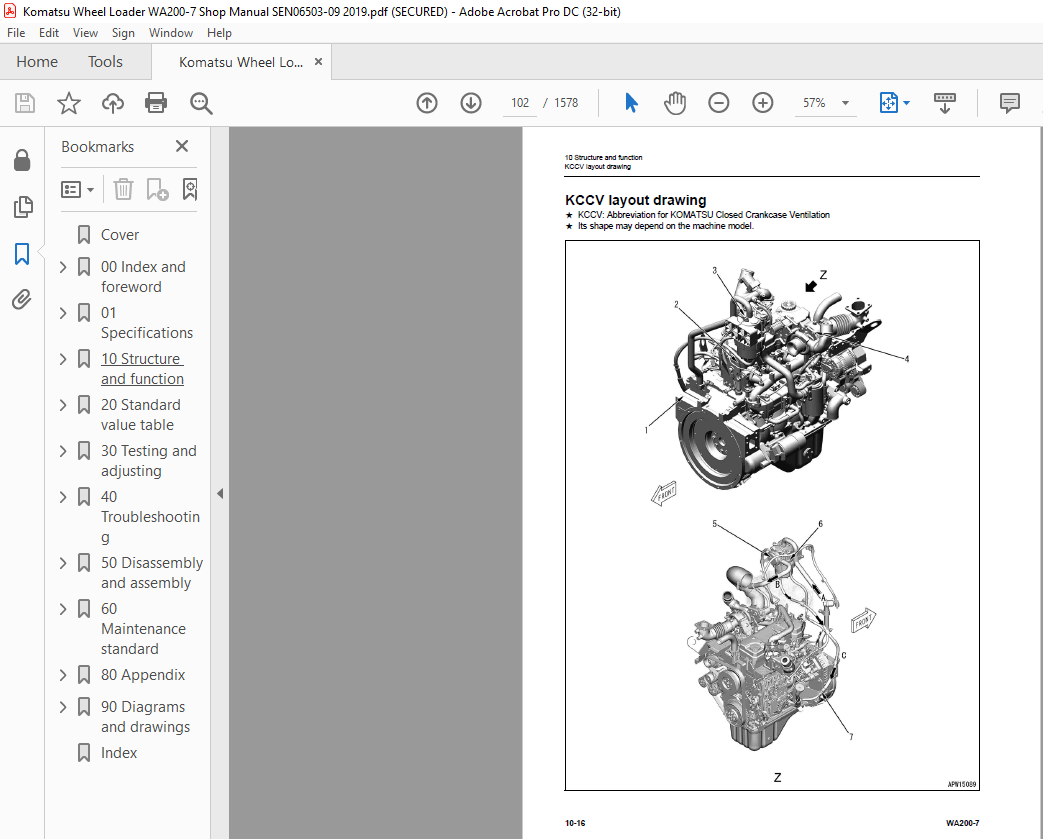Jump to '40 Troubleshooting' bookmark
The width and height of the screenshot is (1043, 839).
pos(150,517)
